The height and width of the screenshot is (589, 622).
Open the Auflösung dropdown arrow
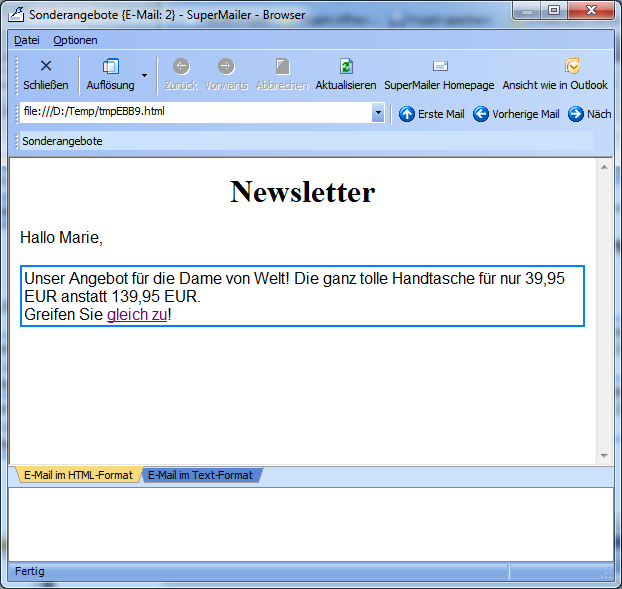coord(144,75)
